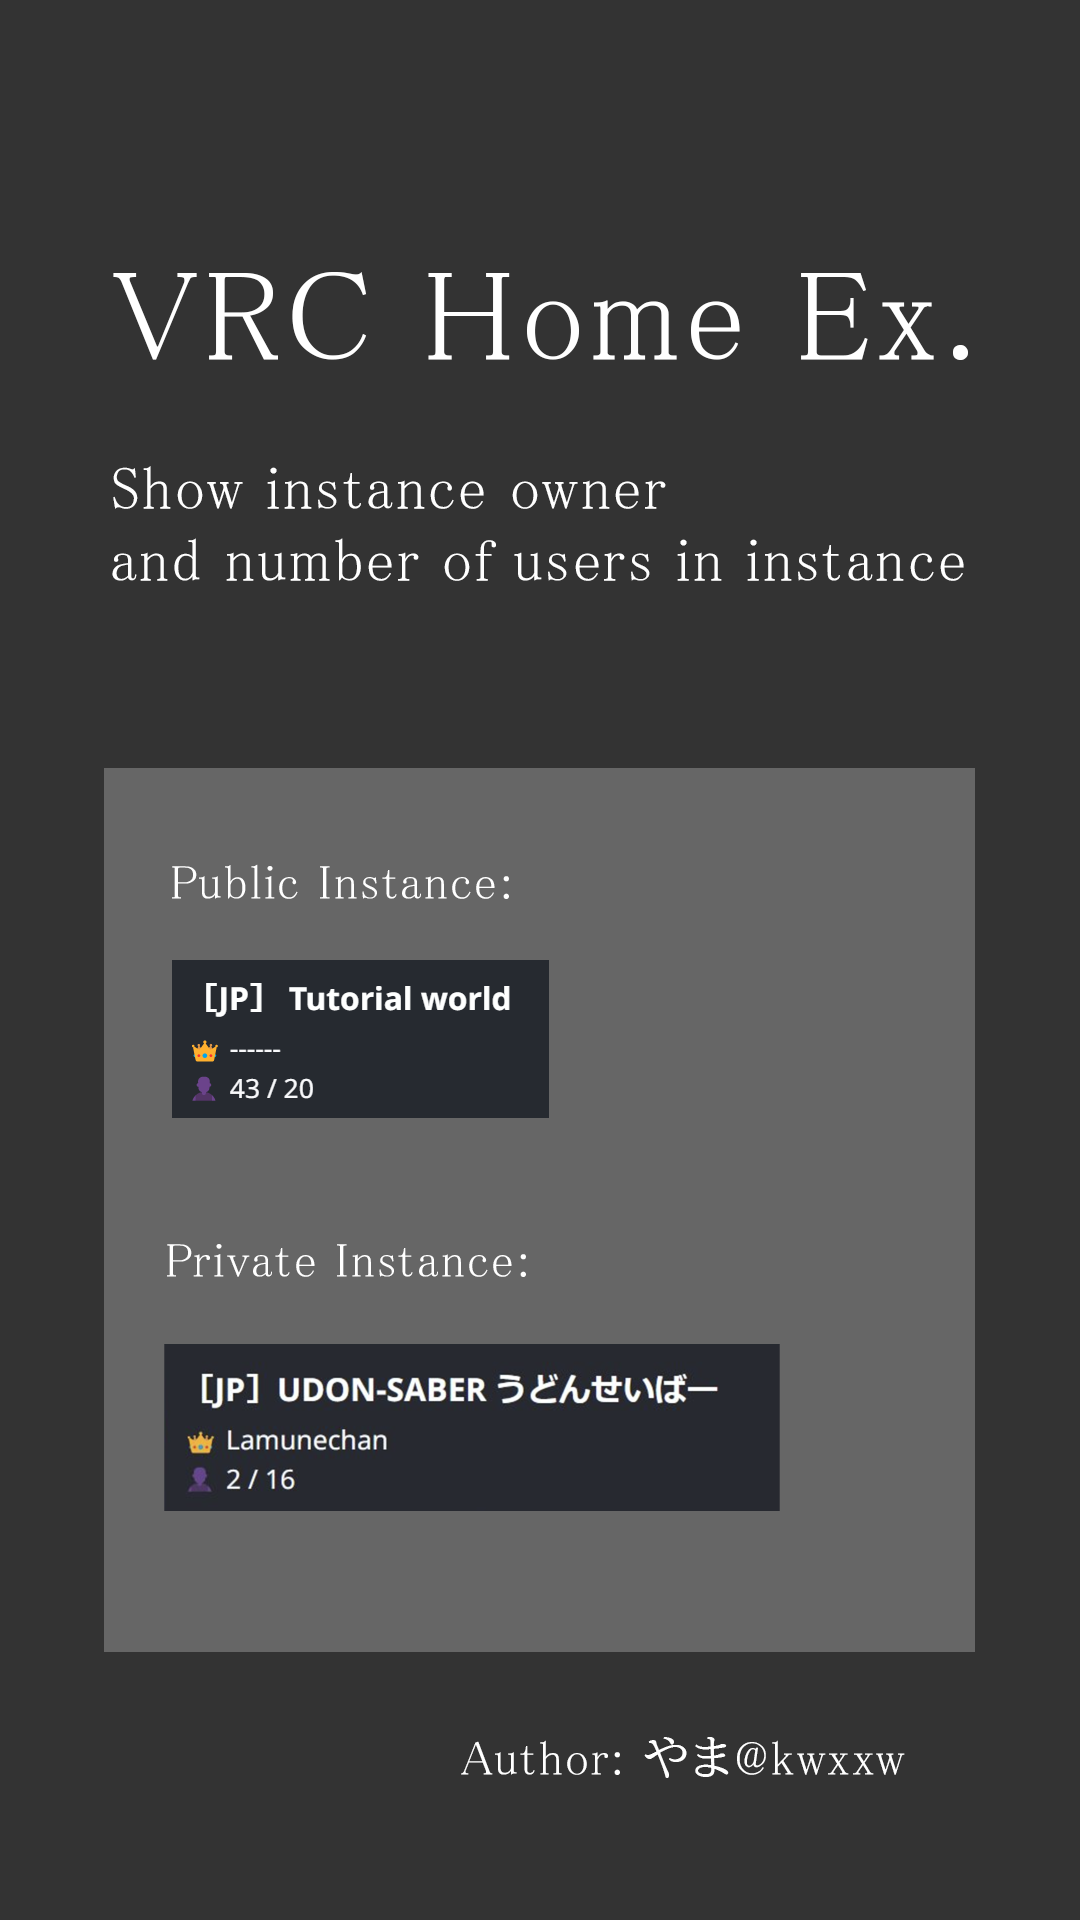Viewport: 1080px width, 1920px height.
Task: Click the "and number of users in instance" line
Action: [538, 563]
